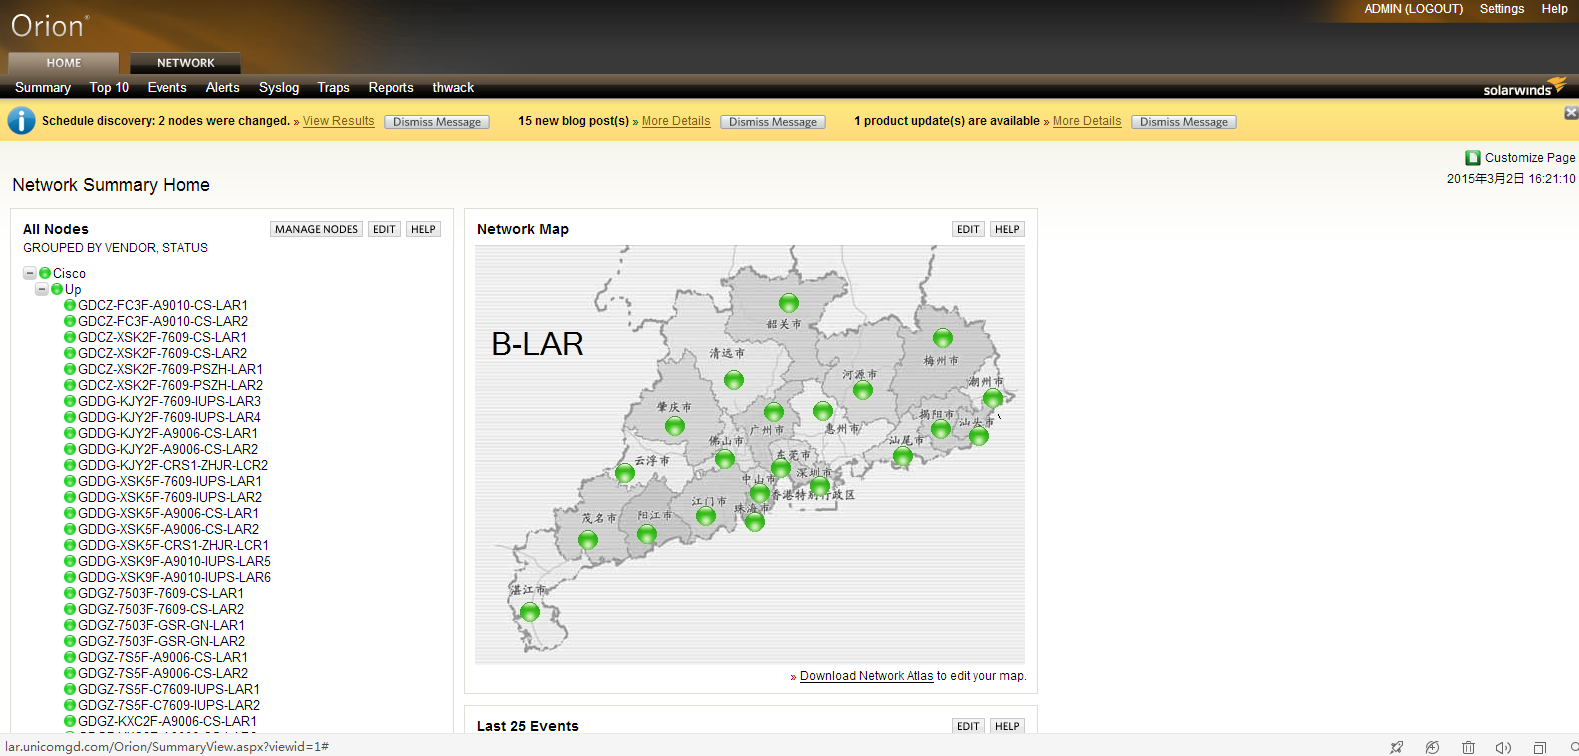Click the Foshan (佛山市) status node
Screen dimensions: 1579x756
coord(725,460)
